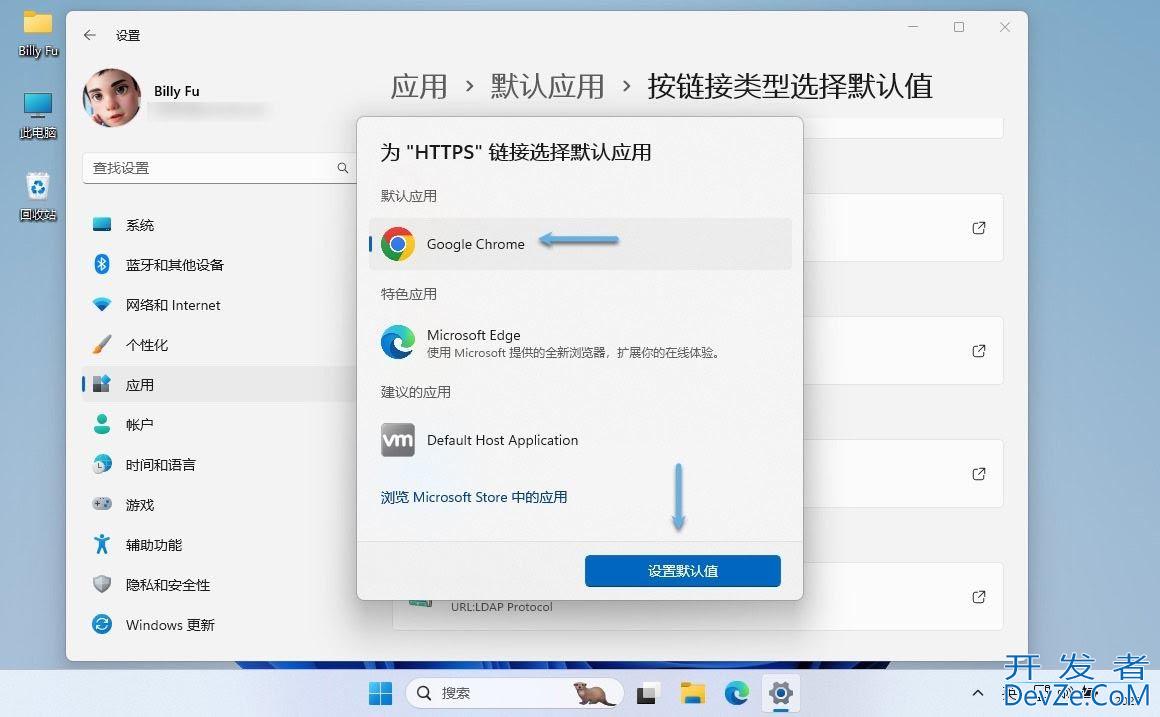Open the Windows Start button on the taskbar

coord(380,693)
